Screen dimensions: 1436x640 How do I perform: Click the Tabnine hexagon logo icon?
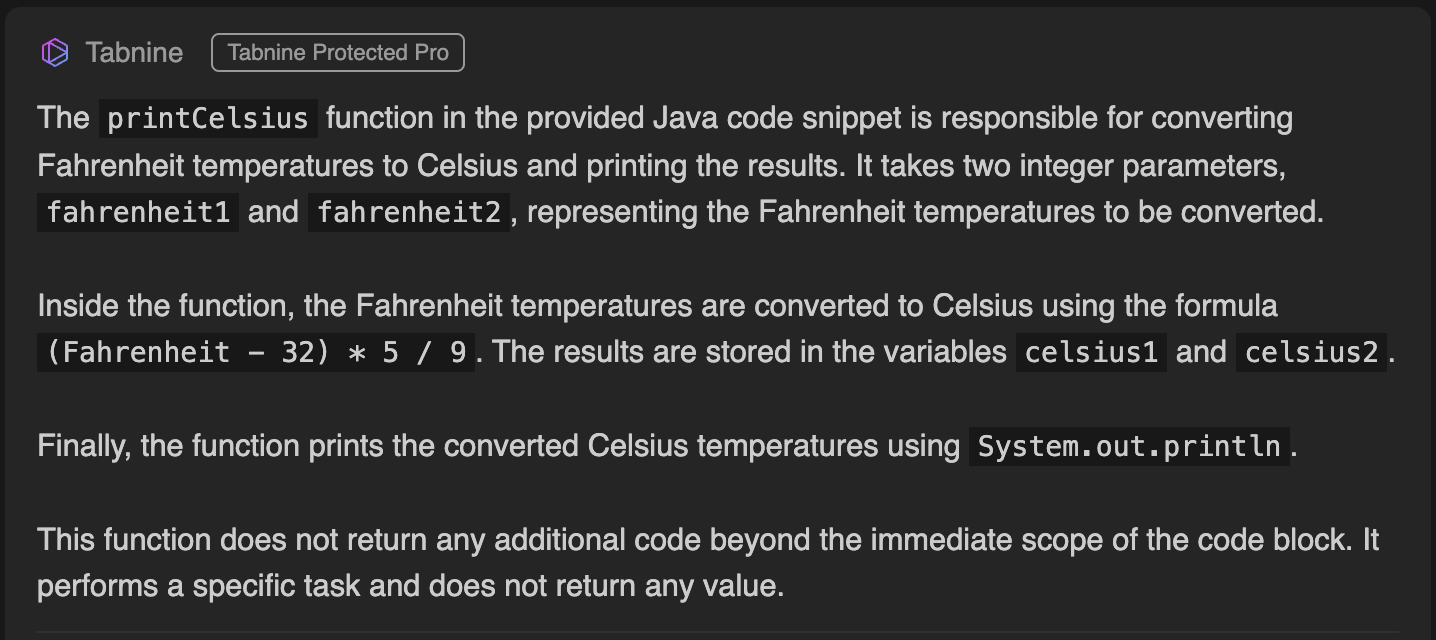(x=55, y=53)
